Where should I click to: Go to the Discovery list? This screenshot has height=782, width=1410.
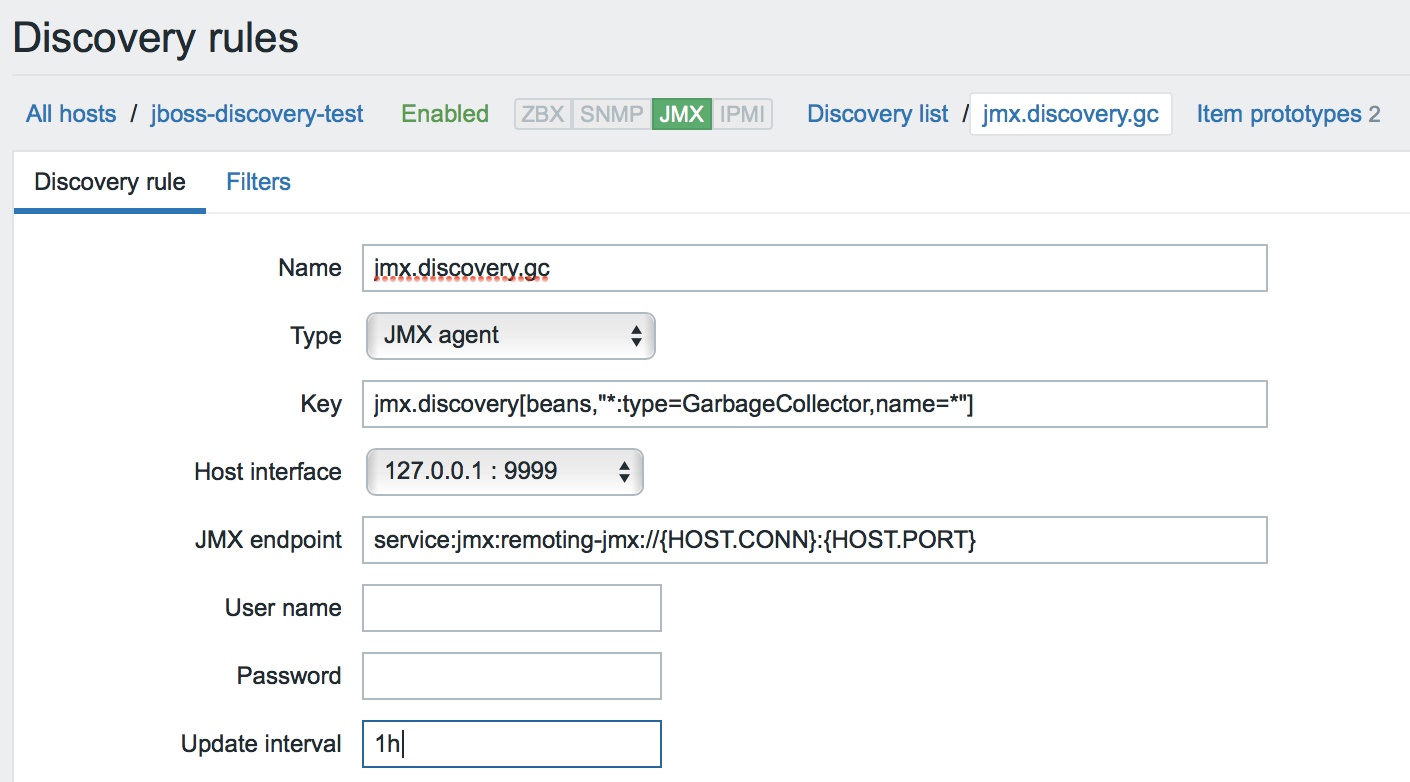pos(877,114)
